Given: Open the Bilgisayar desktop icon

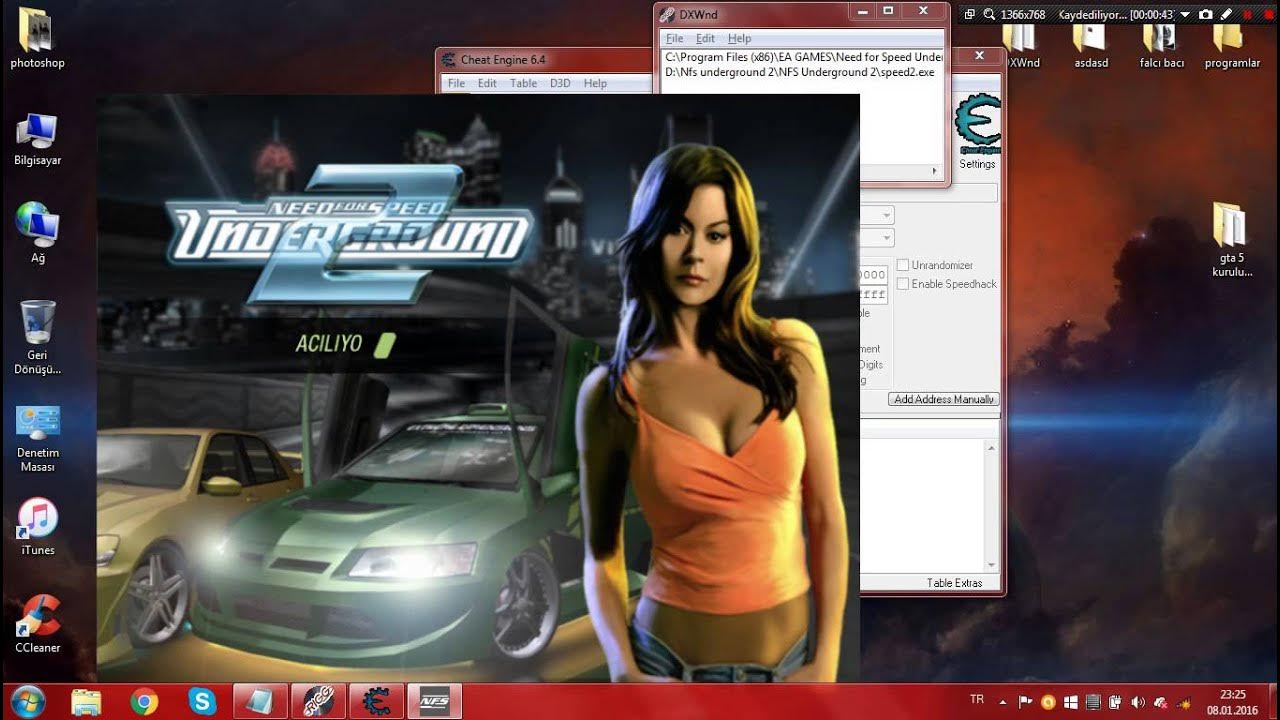Looking at the screenshot, I should point(37,140).
